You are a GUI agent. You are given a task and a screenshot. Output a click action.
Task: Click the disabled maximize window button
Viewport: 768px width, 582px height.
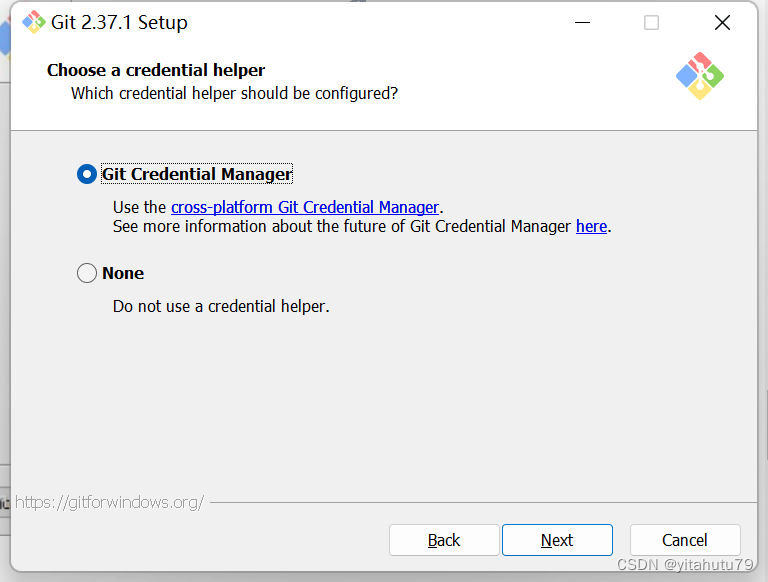pos(651,22)
